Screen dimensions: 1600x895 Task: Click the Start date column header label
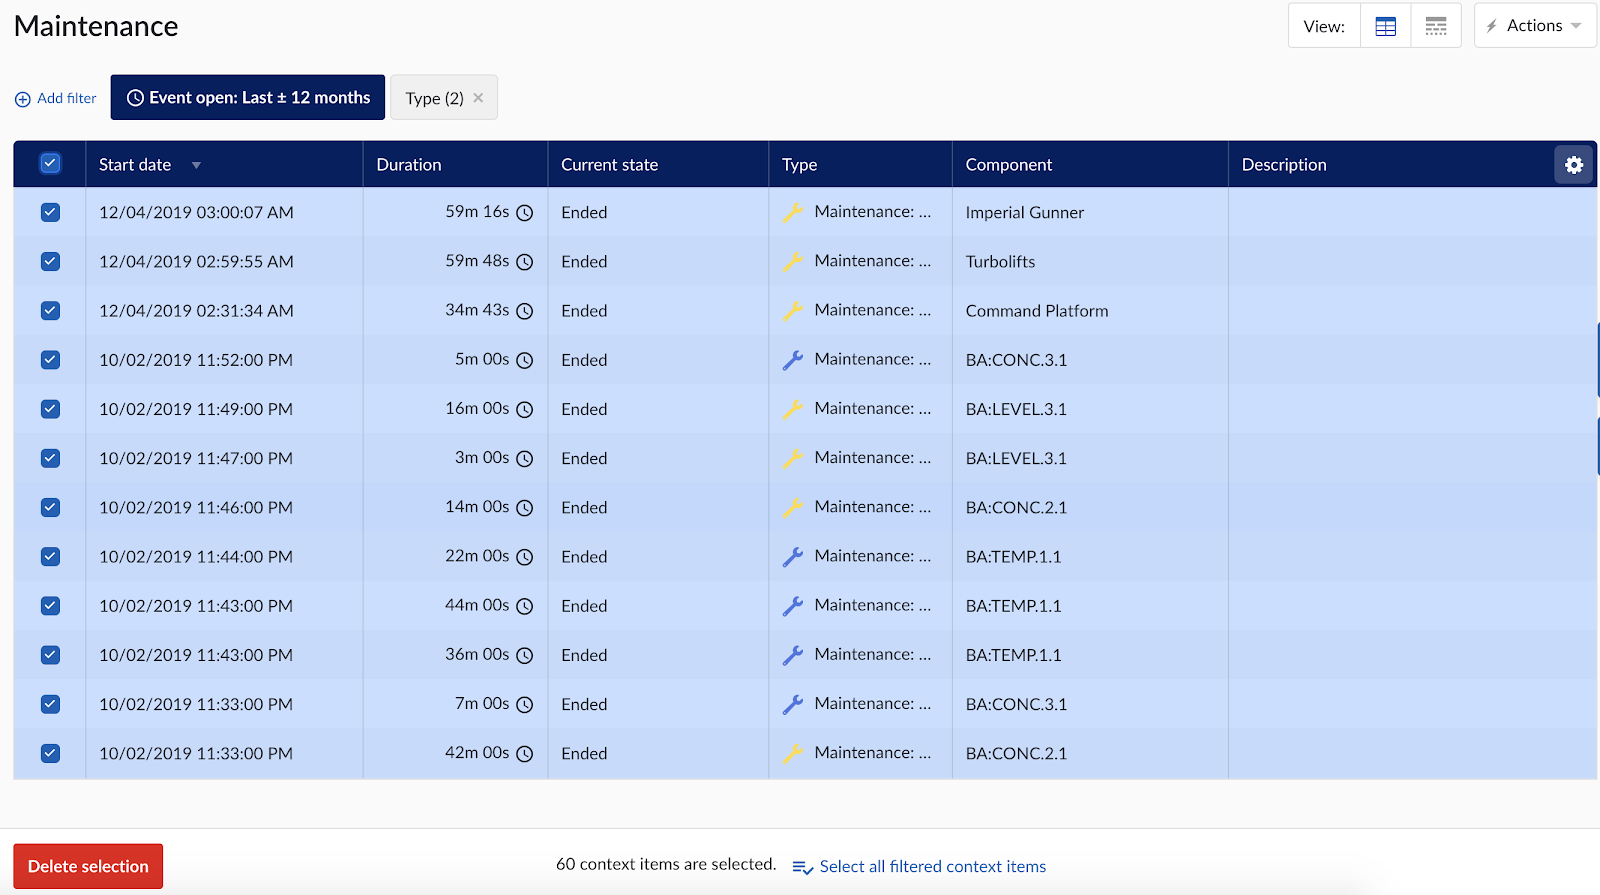[135, 165]
